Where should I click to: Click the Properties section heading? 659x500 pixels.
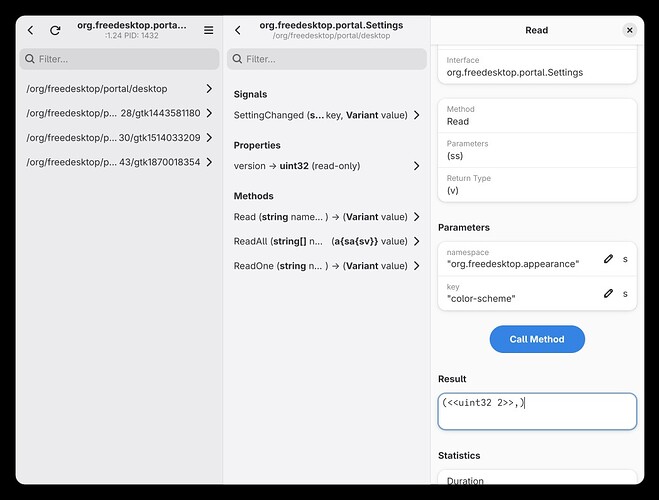pos(257,145)
